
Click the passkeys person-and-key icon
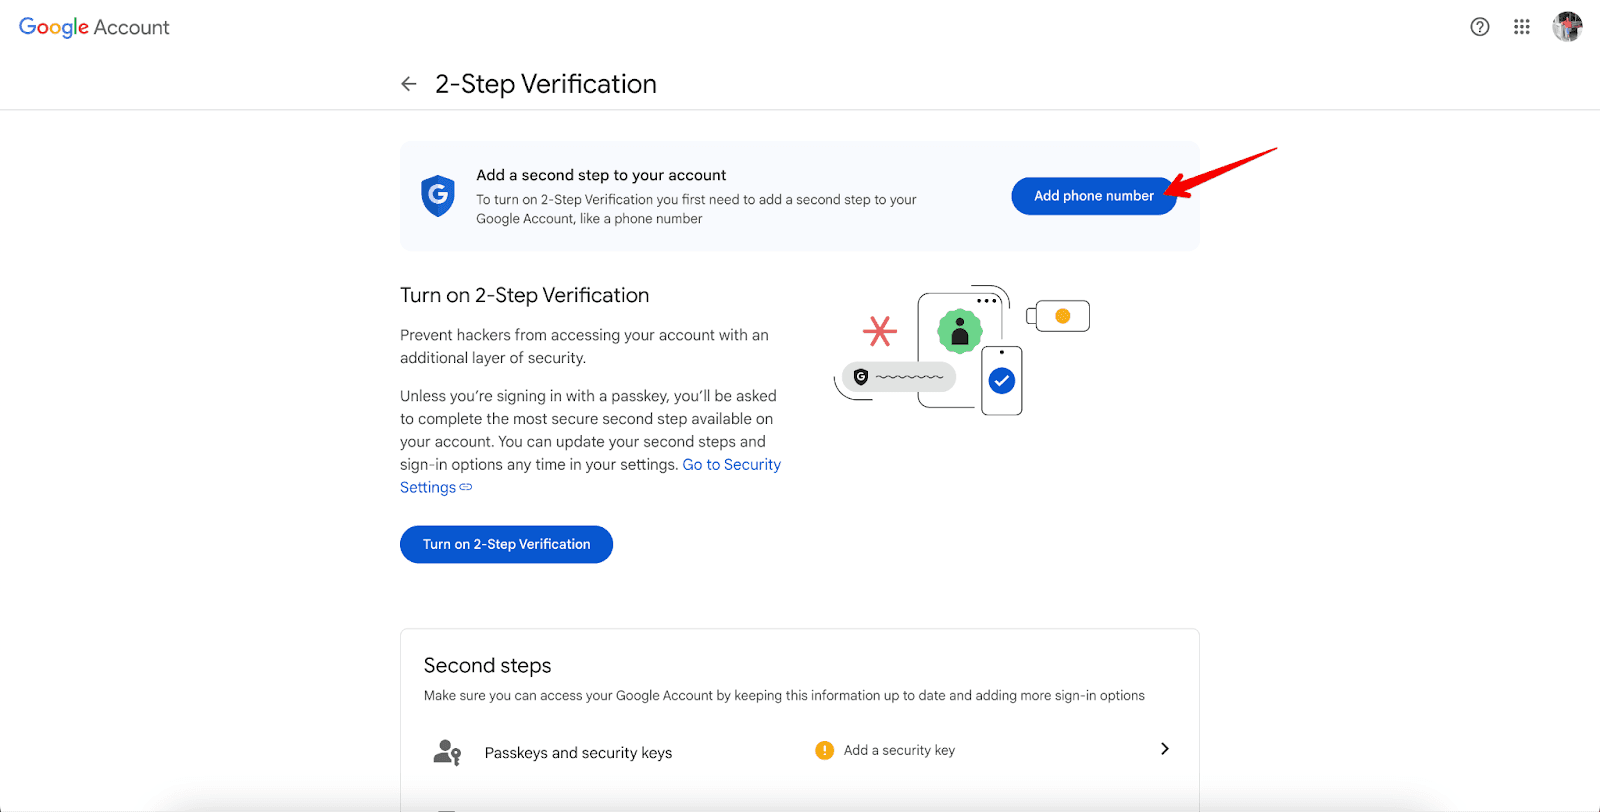click(447, 752)
